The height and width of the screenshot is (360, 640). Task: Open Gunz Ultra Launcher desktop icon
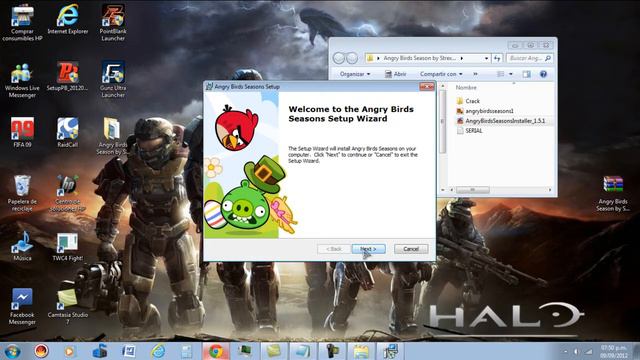tap(113, 80)
